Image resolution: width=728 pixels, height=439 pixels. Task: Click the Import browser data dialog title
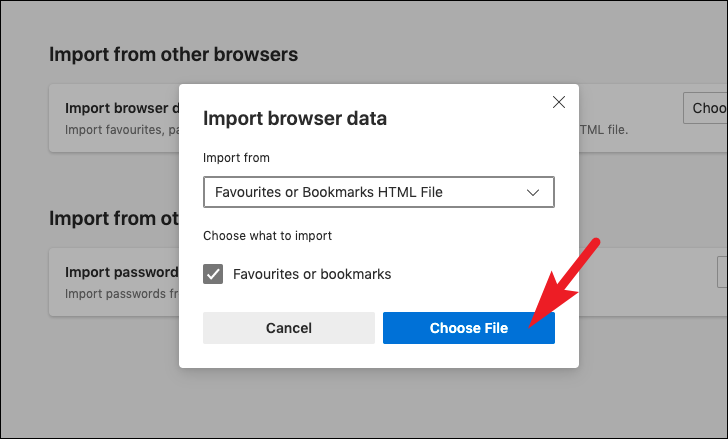(x=295, y=118)
